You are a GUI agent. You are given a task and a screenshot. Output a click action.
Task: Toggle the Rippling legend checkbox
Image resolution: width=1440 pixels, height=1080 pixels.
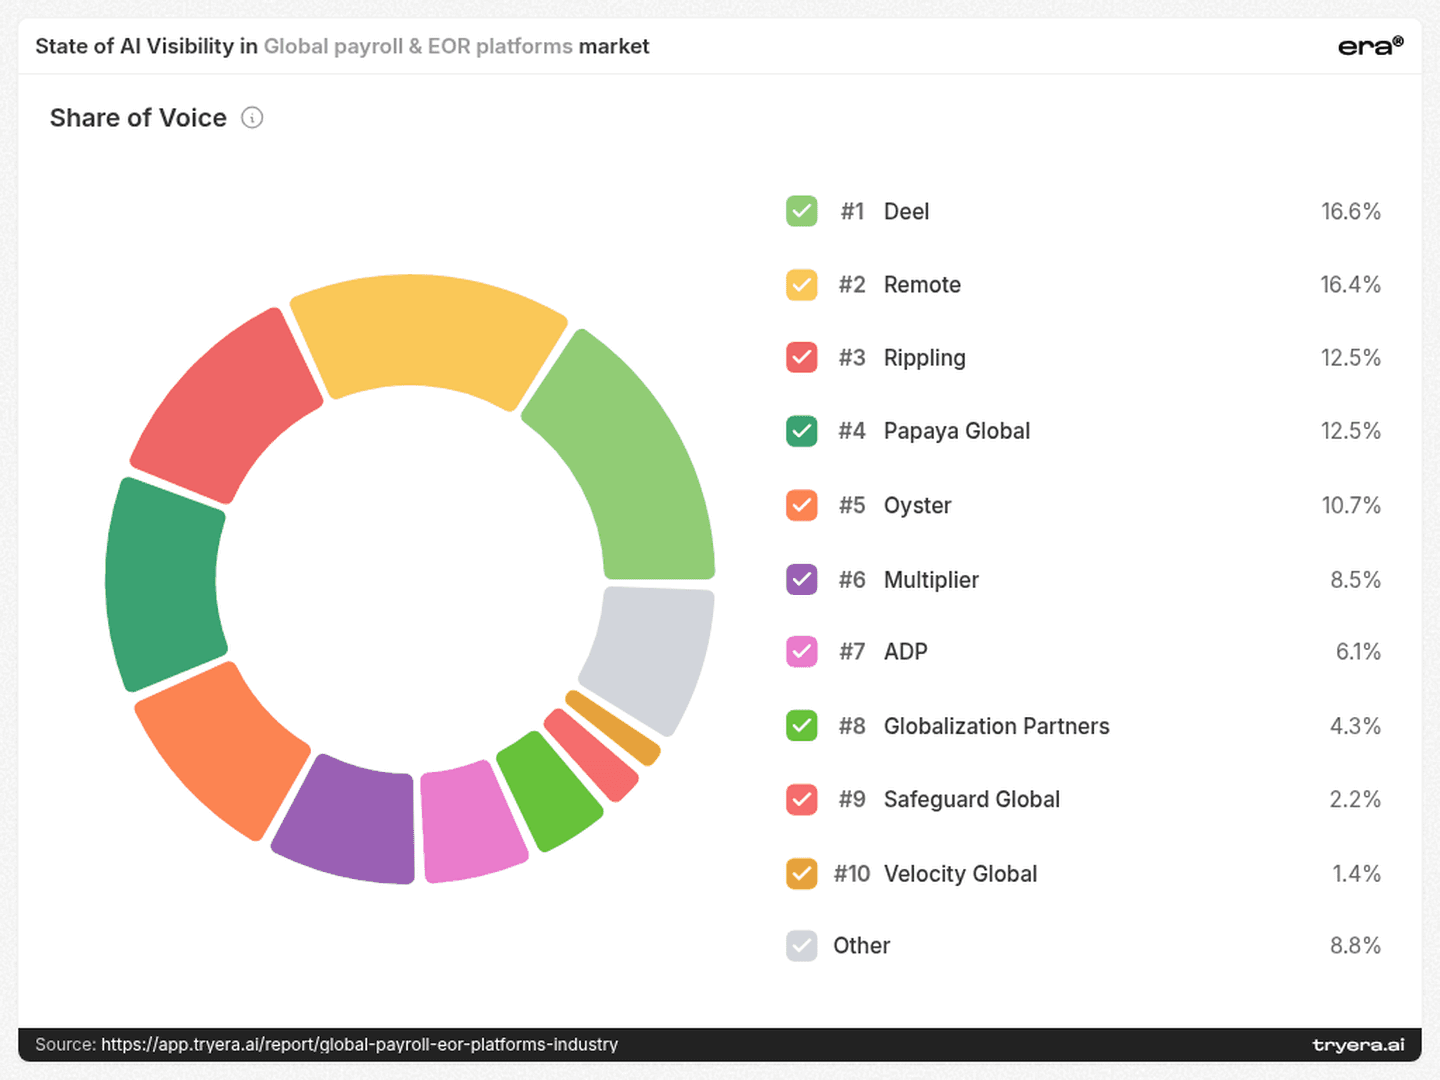[801, 357]
